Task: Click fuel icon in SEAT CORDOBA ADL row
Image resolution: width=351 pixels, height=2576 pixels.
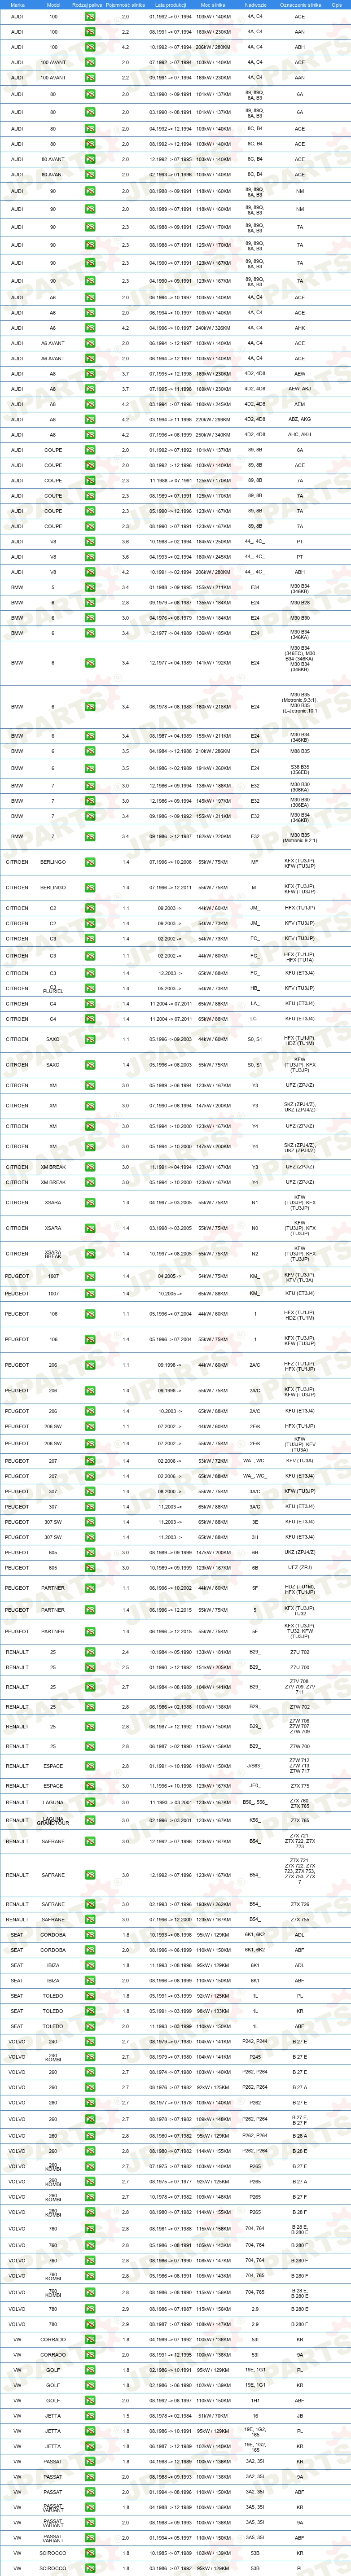Action: tap(90, 1935)
